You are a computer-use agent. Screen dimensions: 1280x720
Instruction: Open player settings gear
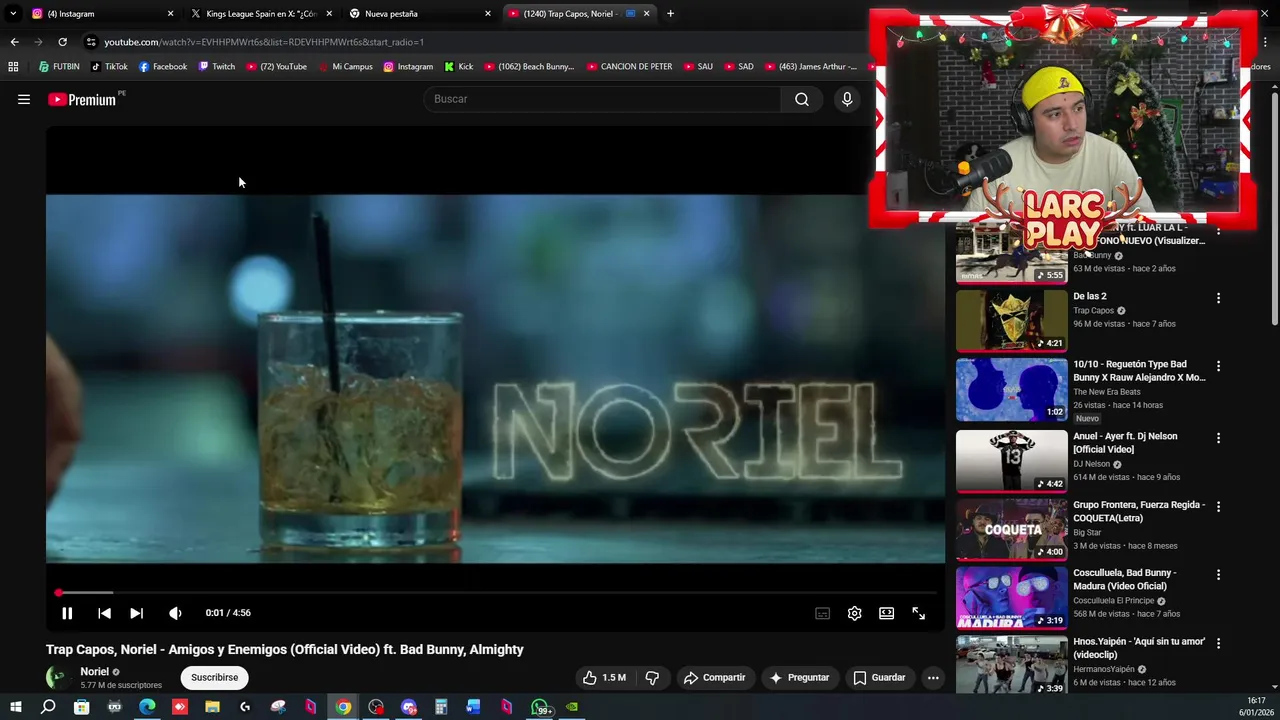854,613
